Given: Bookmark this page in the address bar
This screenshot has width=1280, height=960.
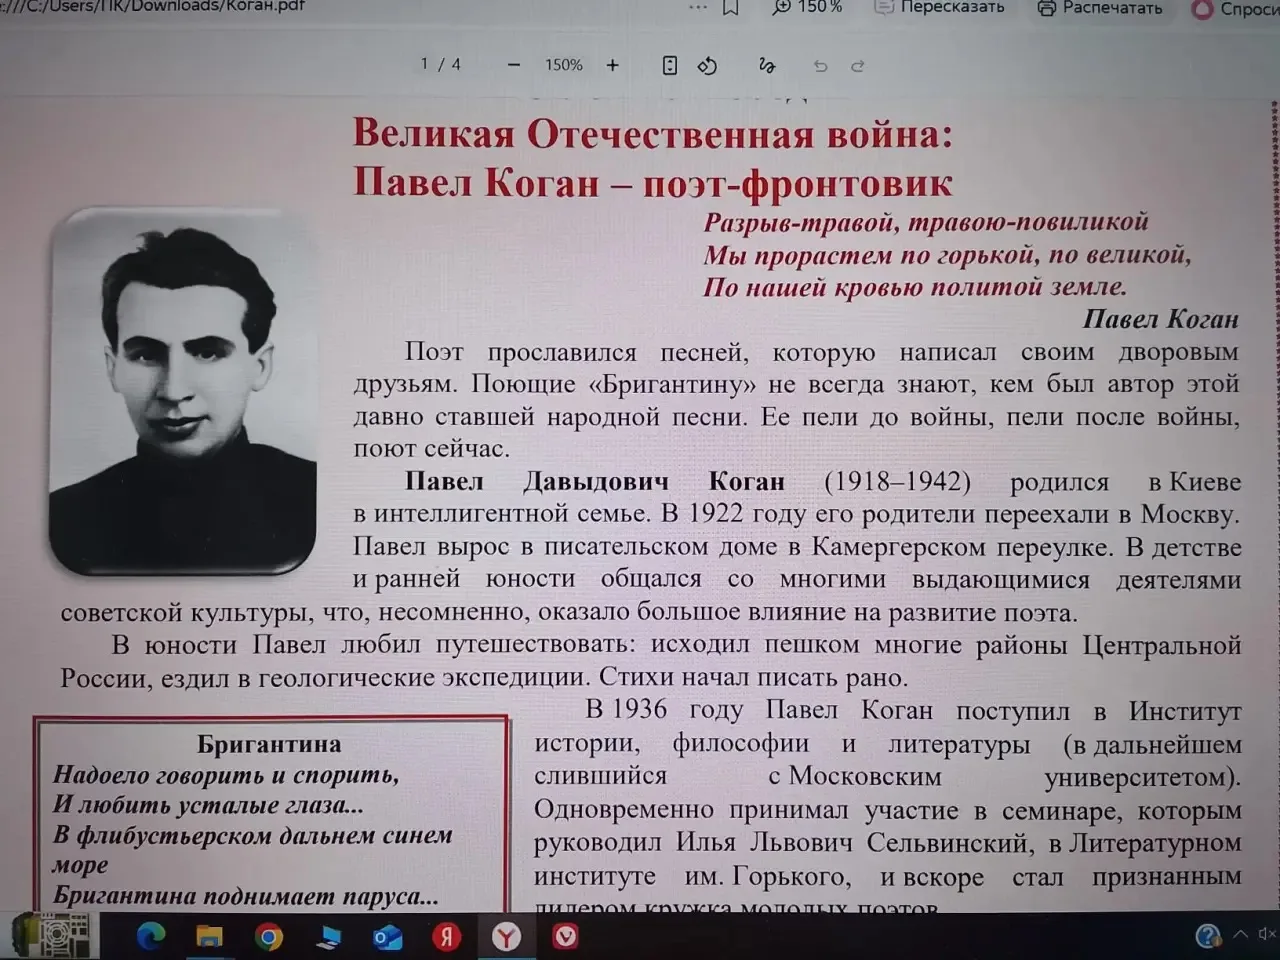Looking at the screenshot, I should tap(731, 8).
